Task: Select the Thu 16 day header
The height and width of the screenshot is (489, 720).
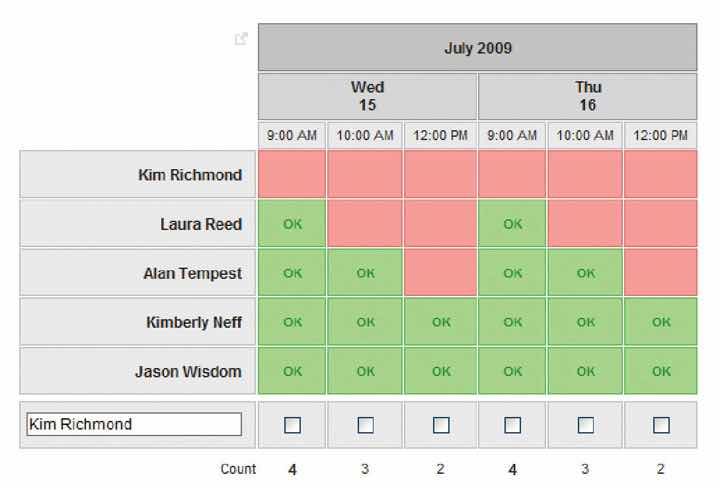Action: pos(587,96)
